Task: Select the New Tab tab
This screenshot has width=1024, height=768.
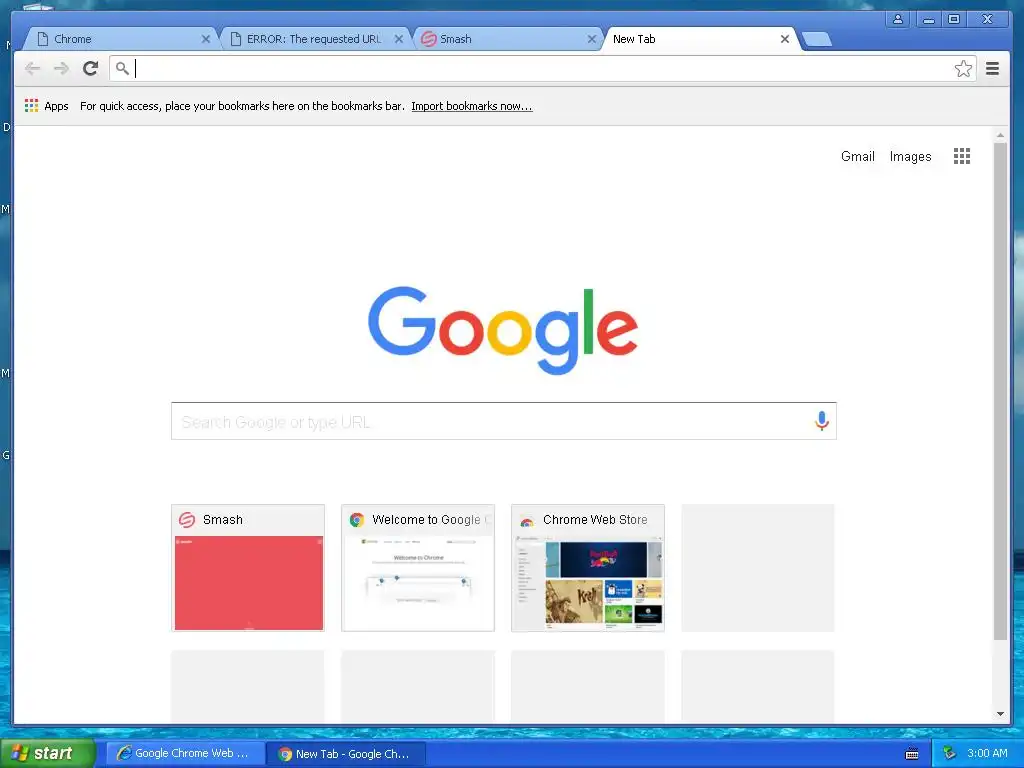Action: pos(700,39)
